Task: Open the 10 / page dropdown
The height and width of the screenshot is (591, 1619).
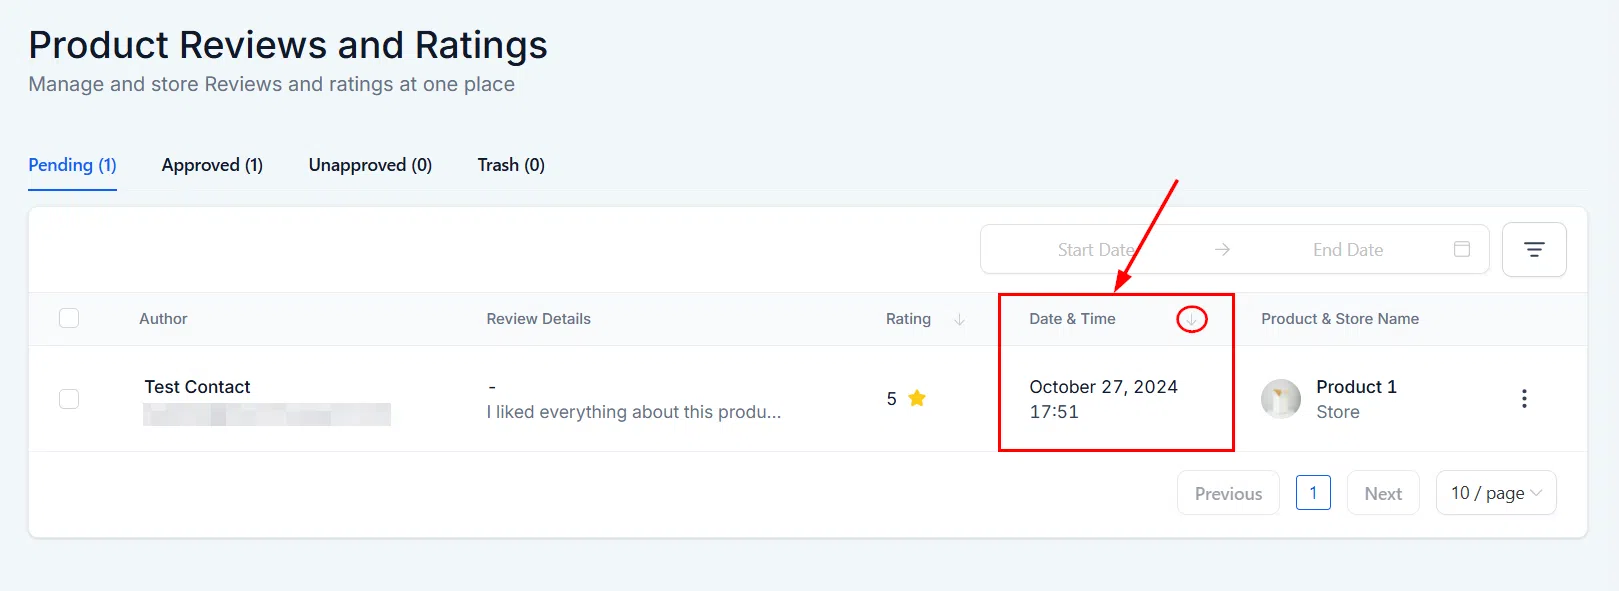Action: coord(1496,493)
